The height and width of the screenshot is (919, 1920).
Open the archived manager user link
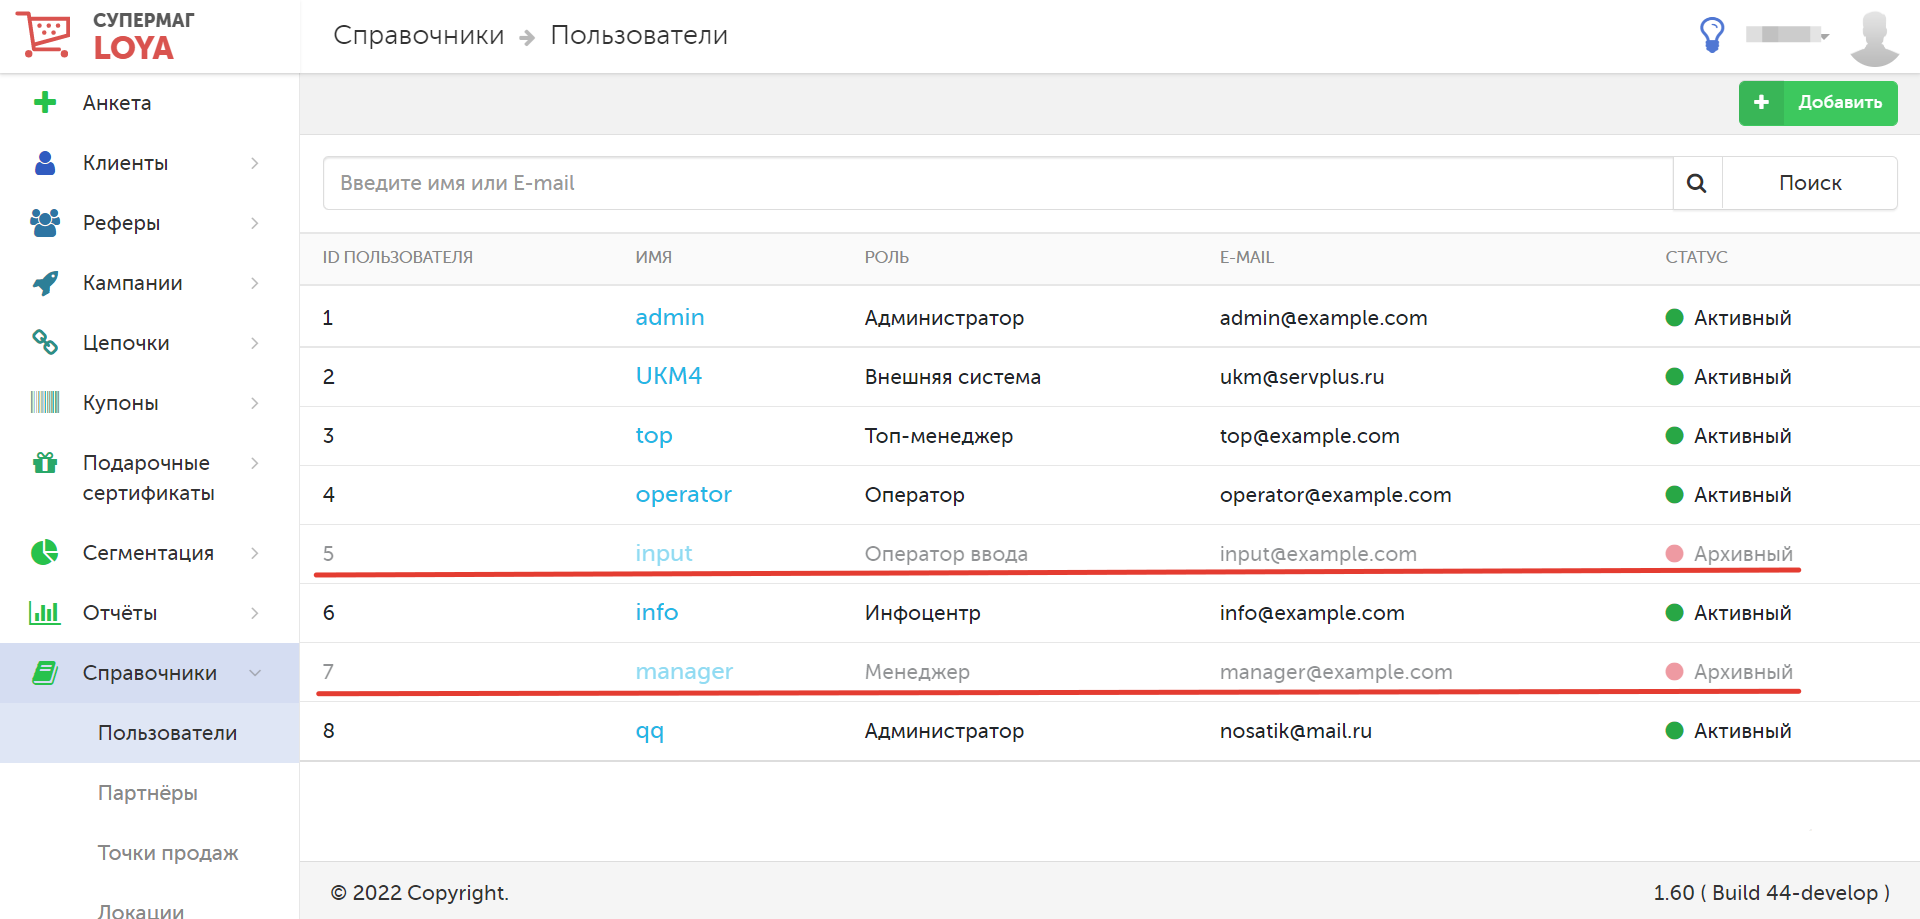pos(684,672)
